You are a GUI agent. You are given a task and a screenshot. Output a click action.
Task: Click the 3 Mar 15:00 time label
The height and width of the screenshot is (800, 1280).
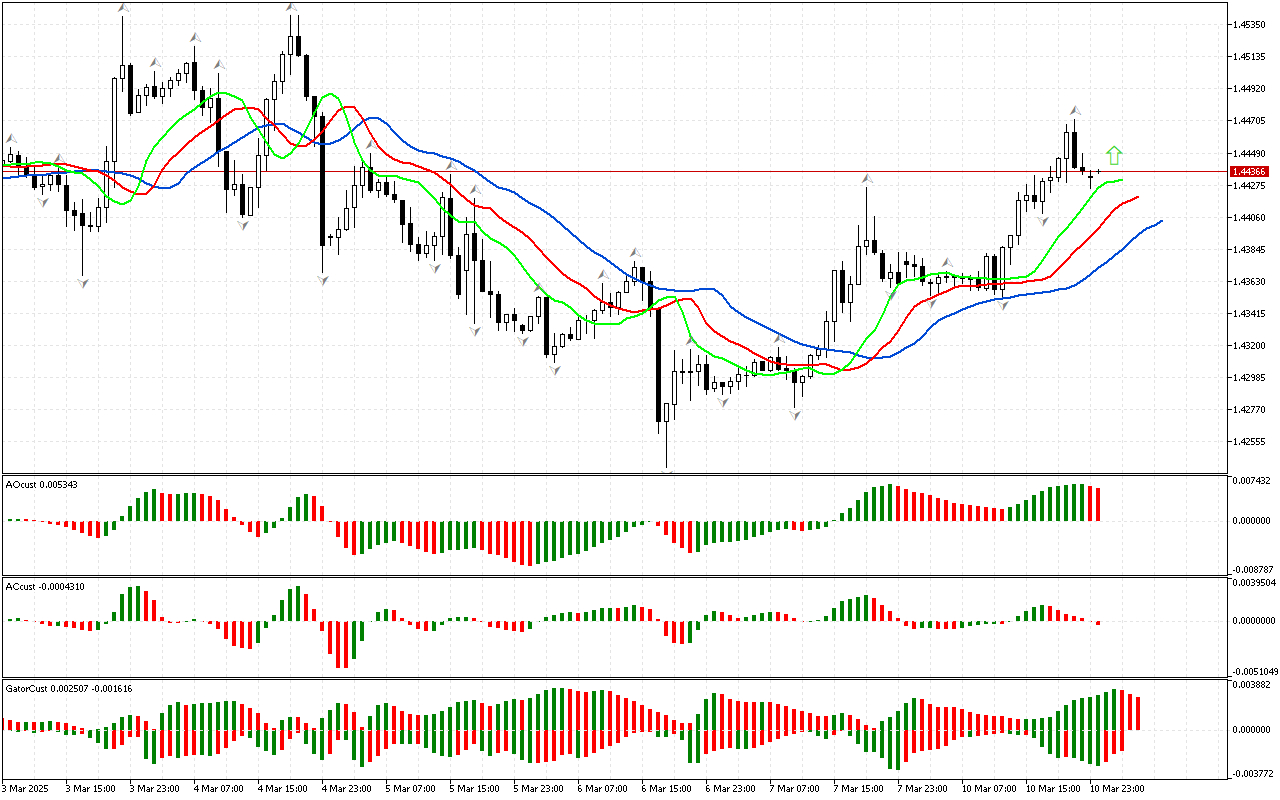point(92,788)
